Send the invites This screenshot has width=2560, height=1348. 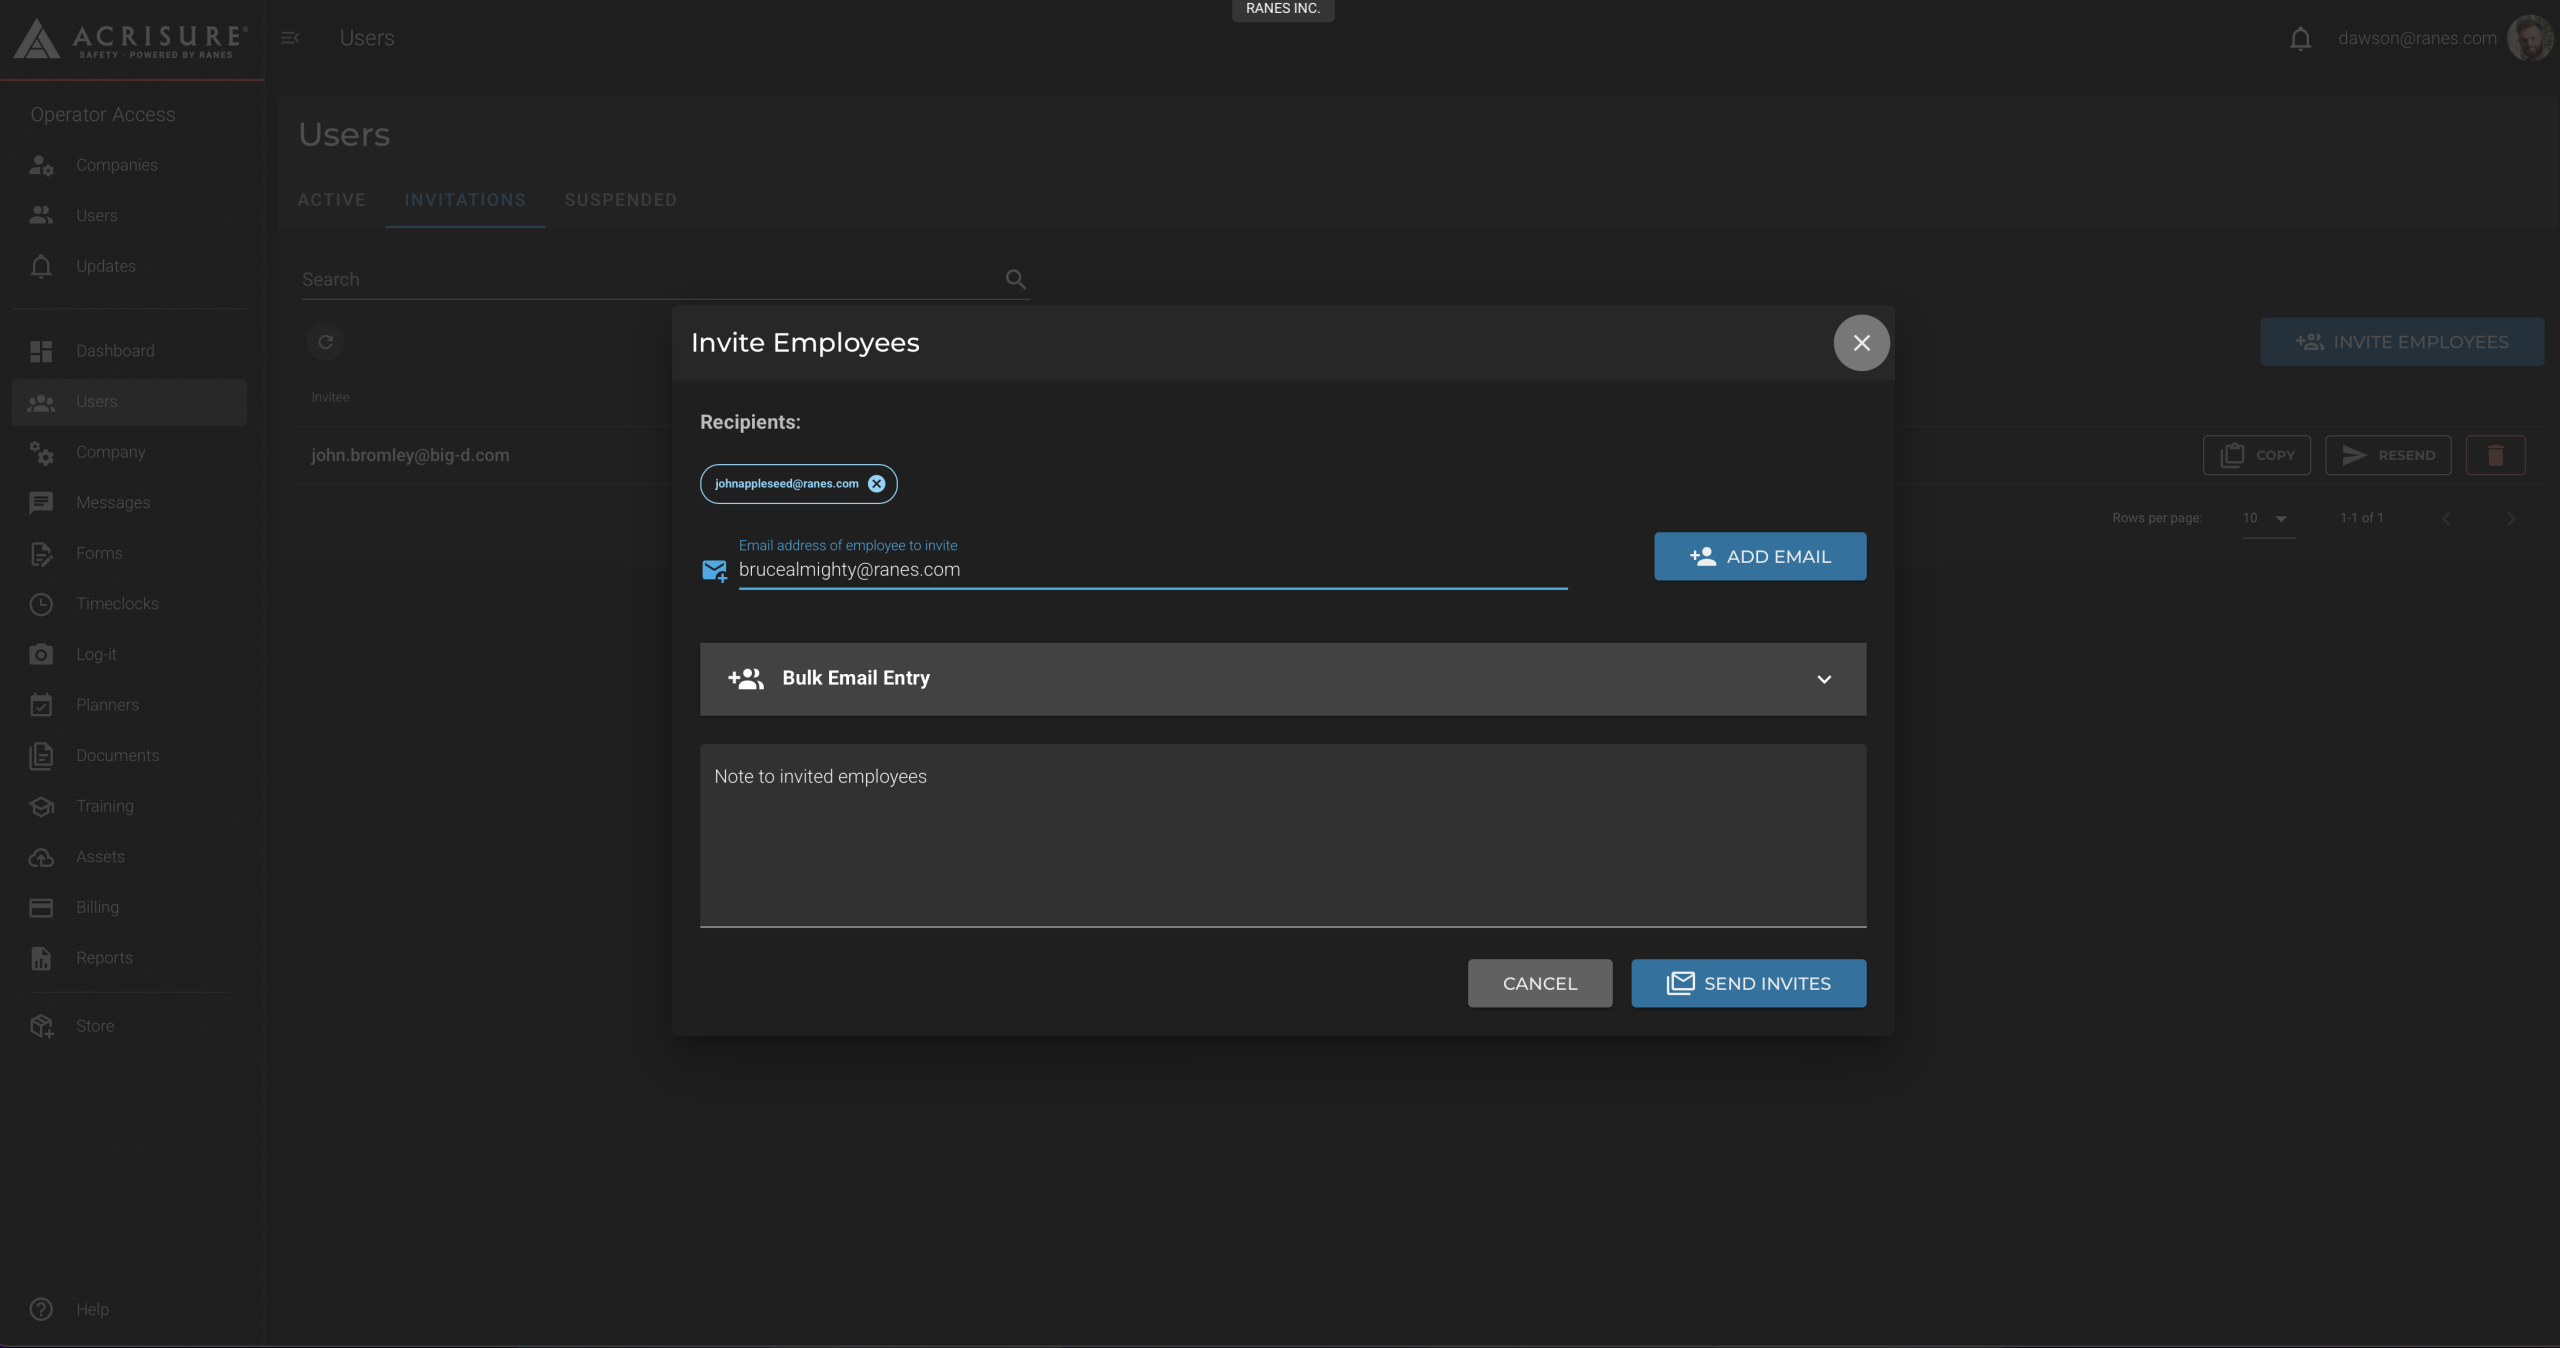tap(1748, 983)
